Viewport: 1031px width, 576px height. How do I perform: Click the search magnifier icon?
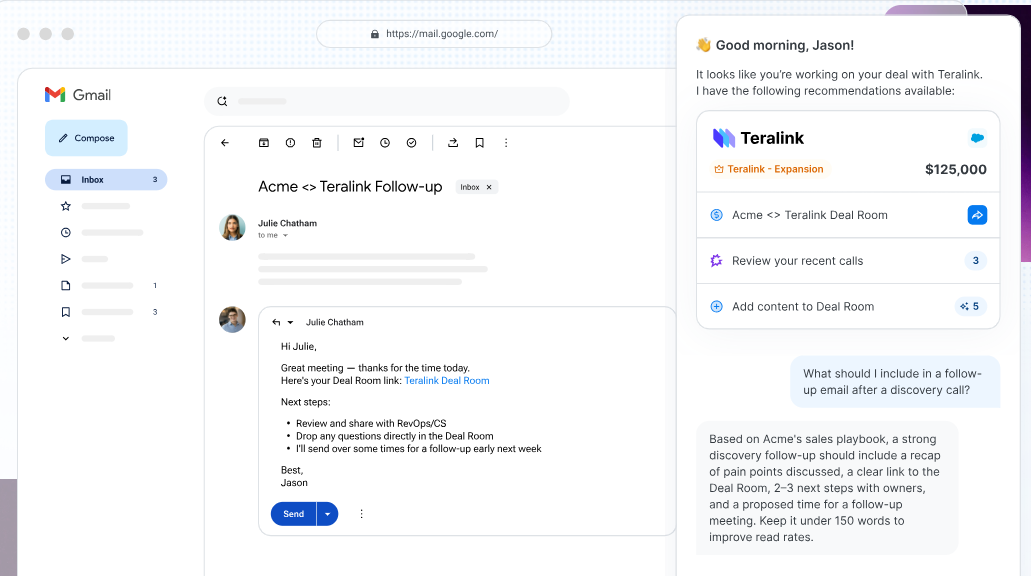(222, 101)
